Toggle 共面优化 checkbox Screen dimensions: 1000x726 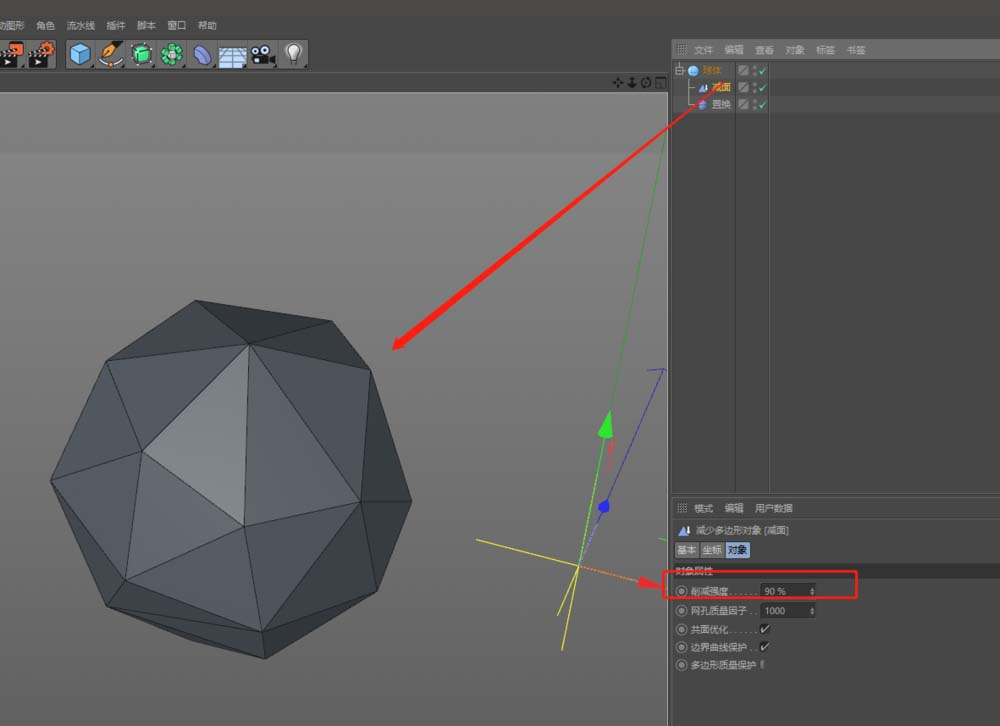point(764,629)
